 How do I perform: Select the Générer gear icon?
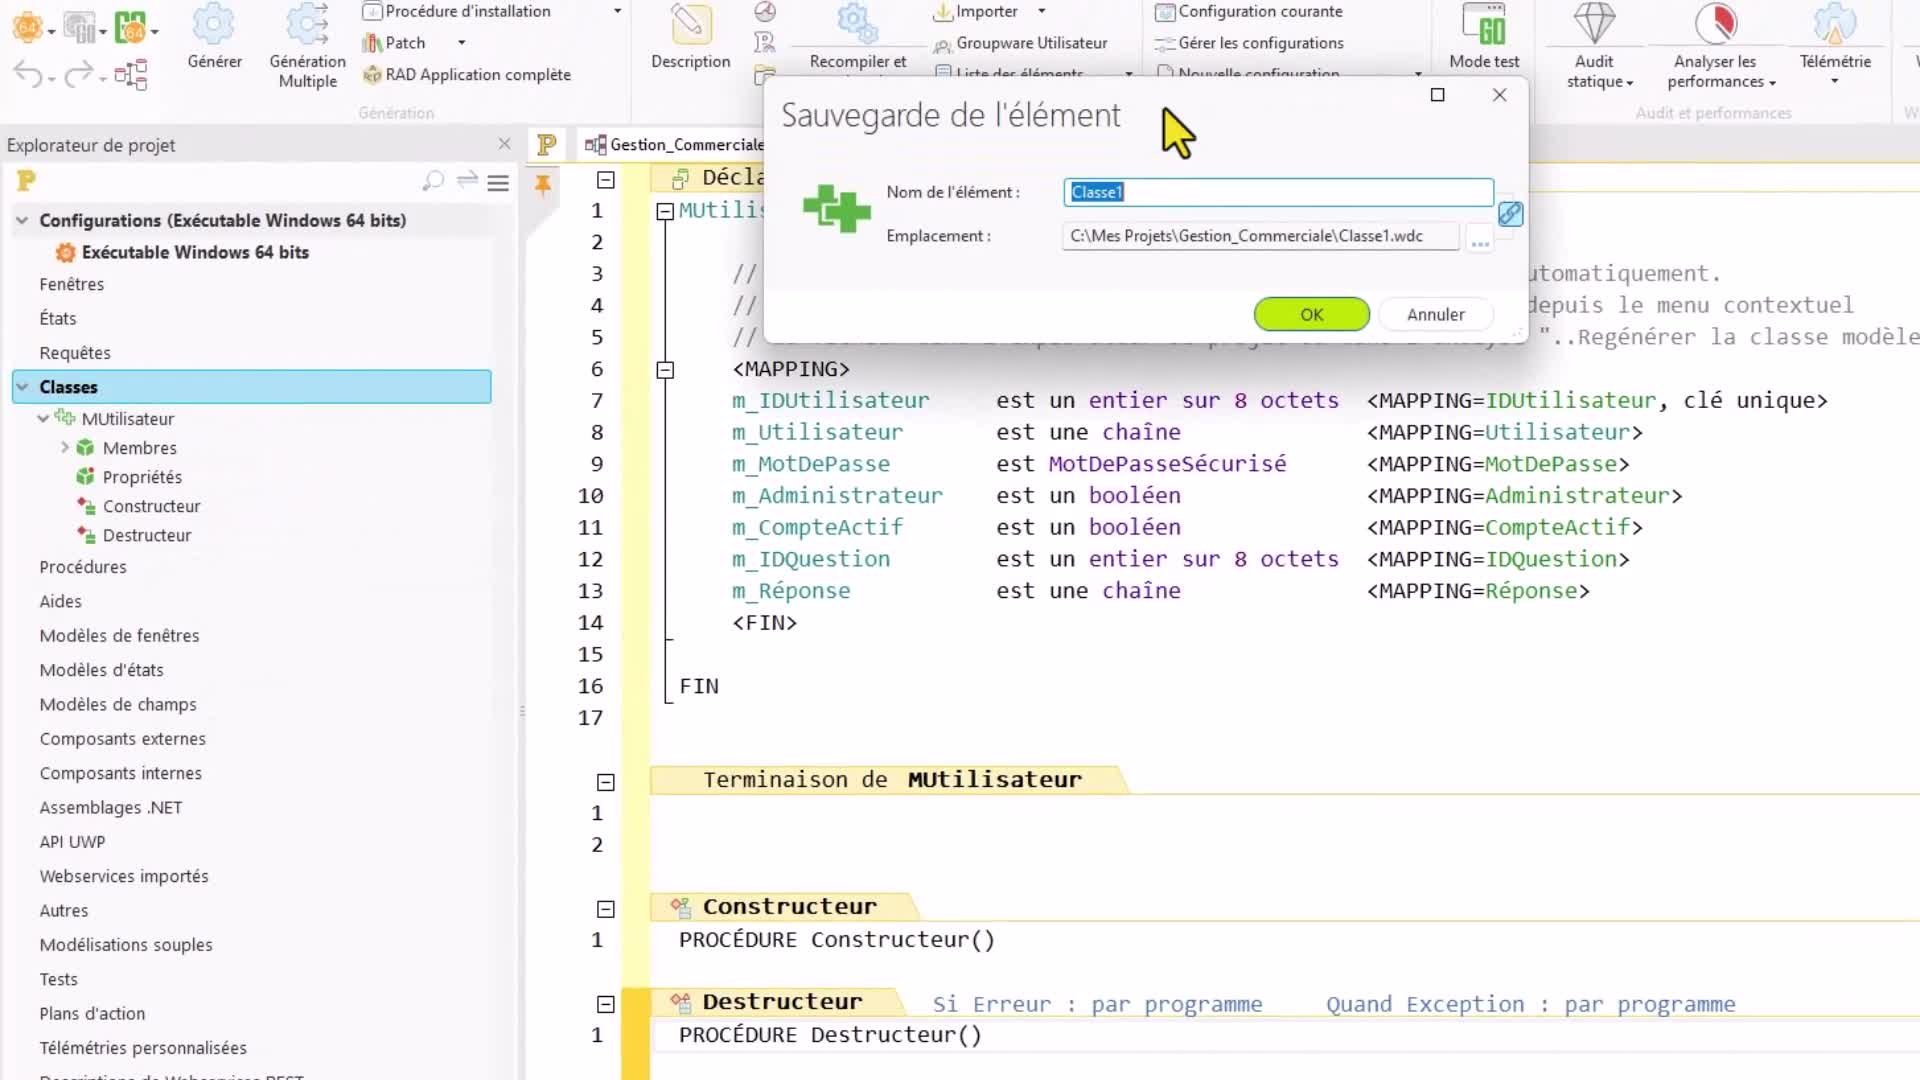click(x=214, y=28)
